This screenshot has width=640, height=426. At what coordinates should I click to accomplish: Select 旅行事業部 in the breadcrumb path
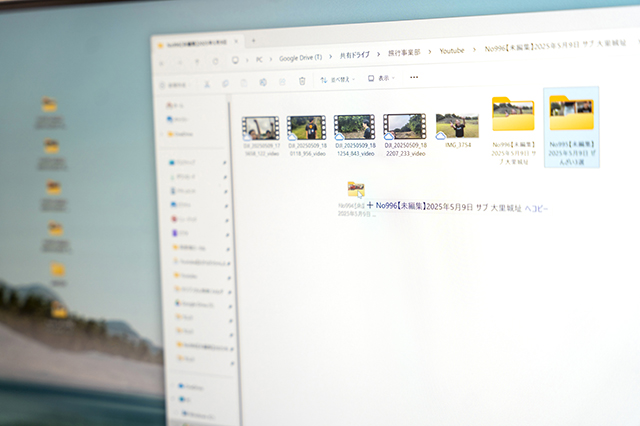point(404,53)
